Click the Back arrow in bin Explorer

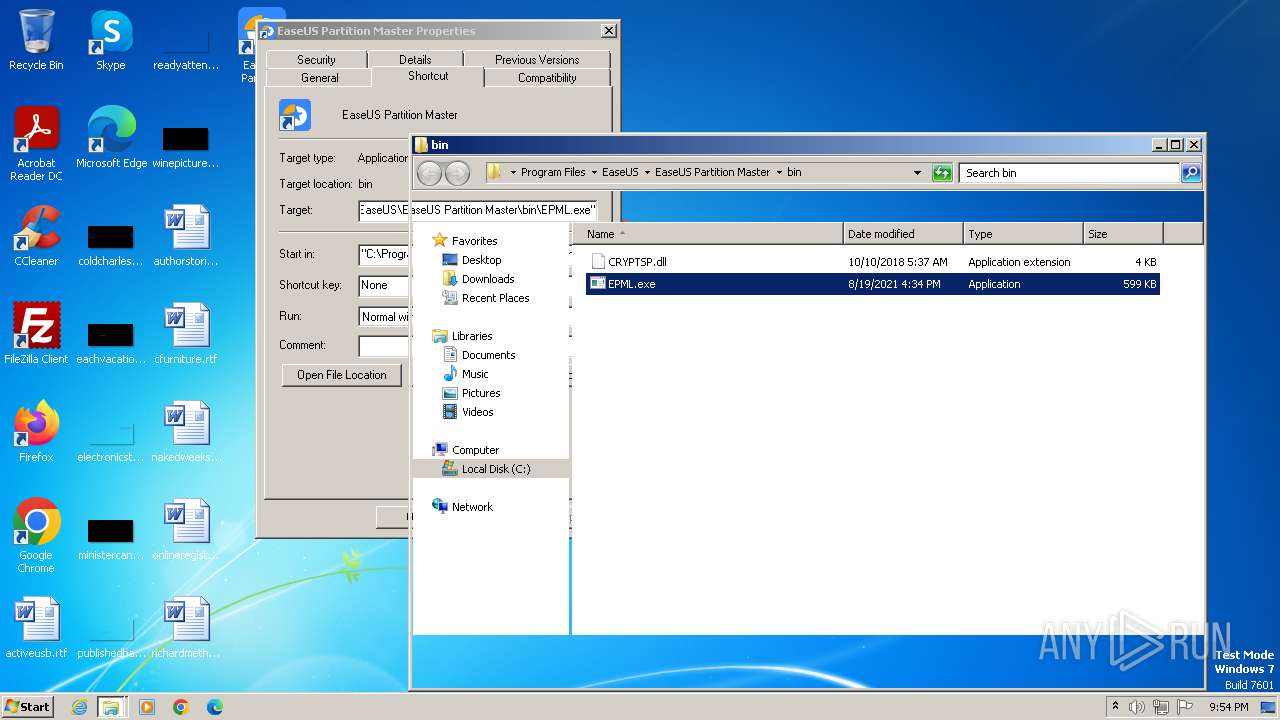point(429,173)
